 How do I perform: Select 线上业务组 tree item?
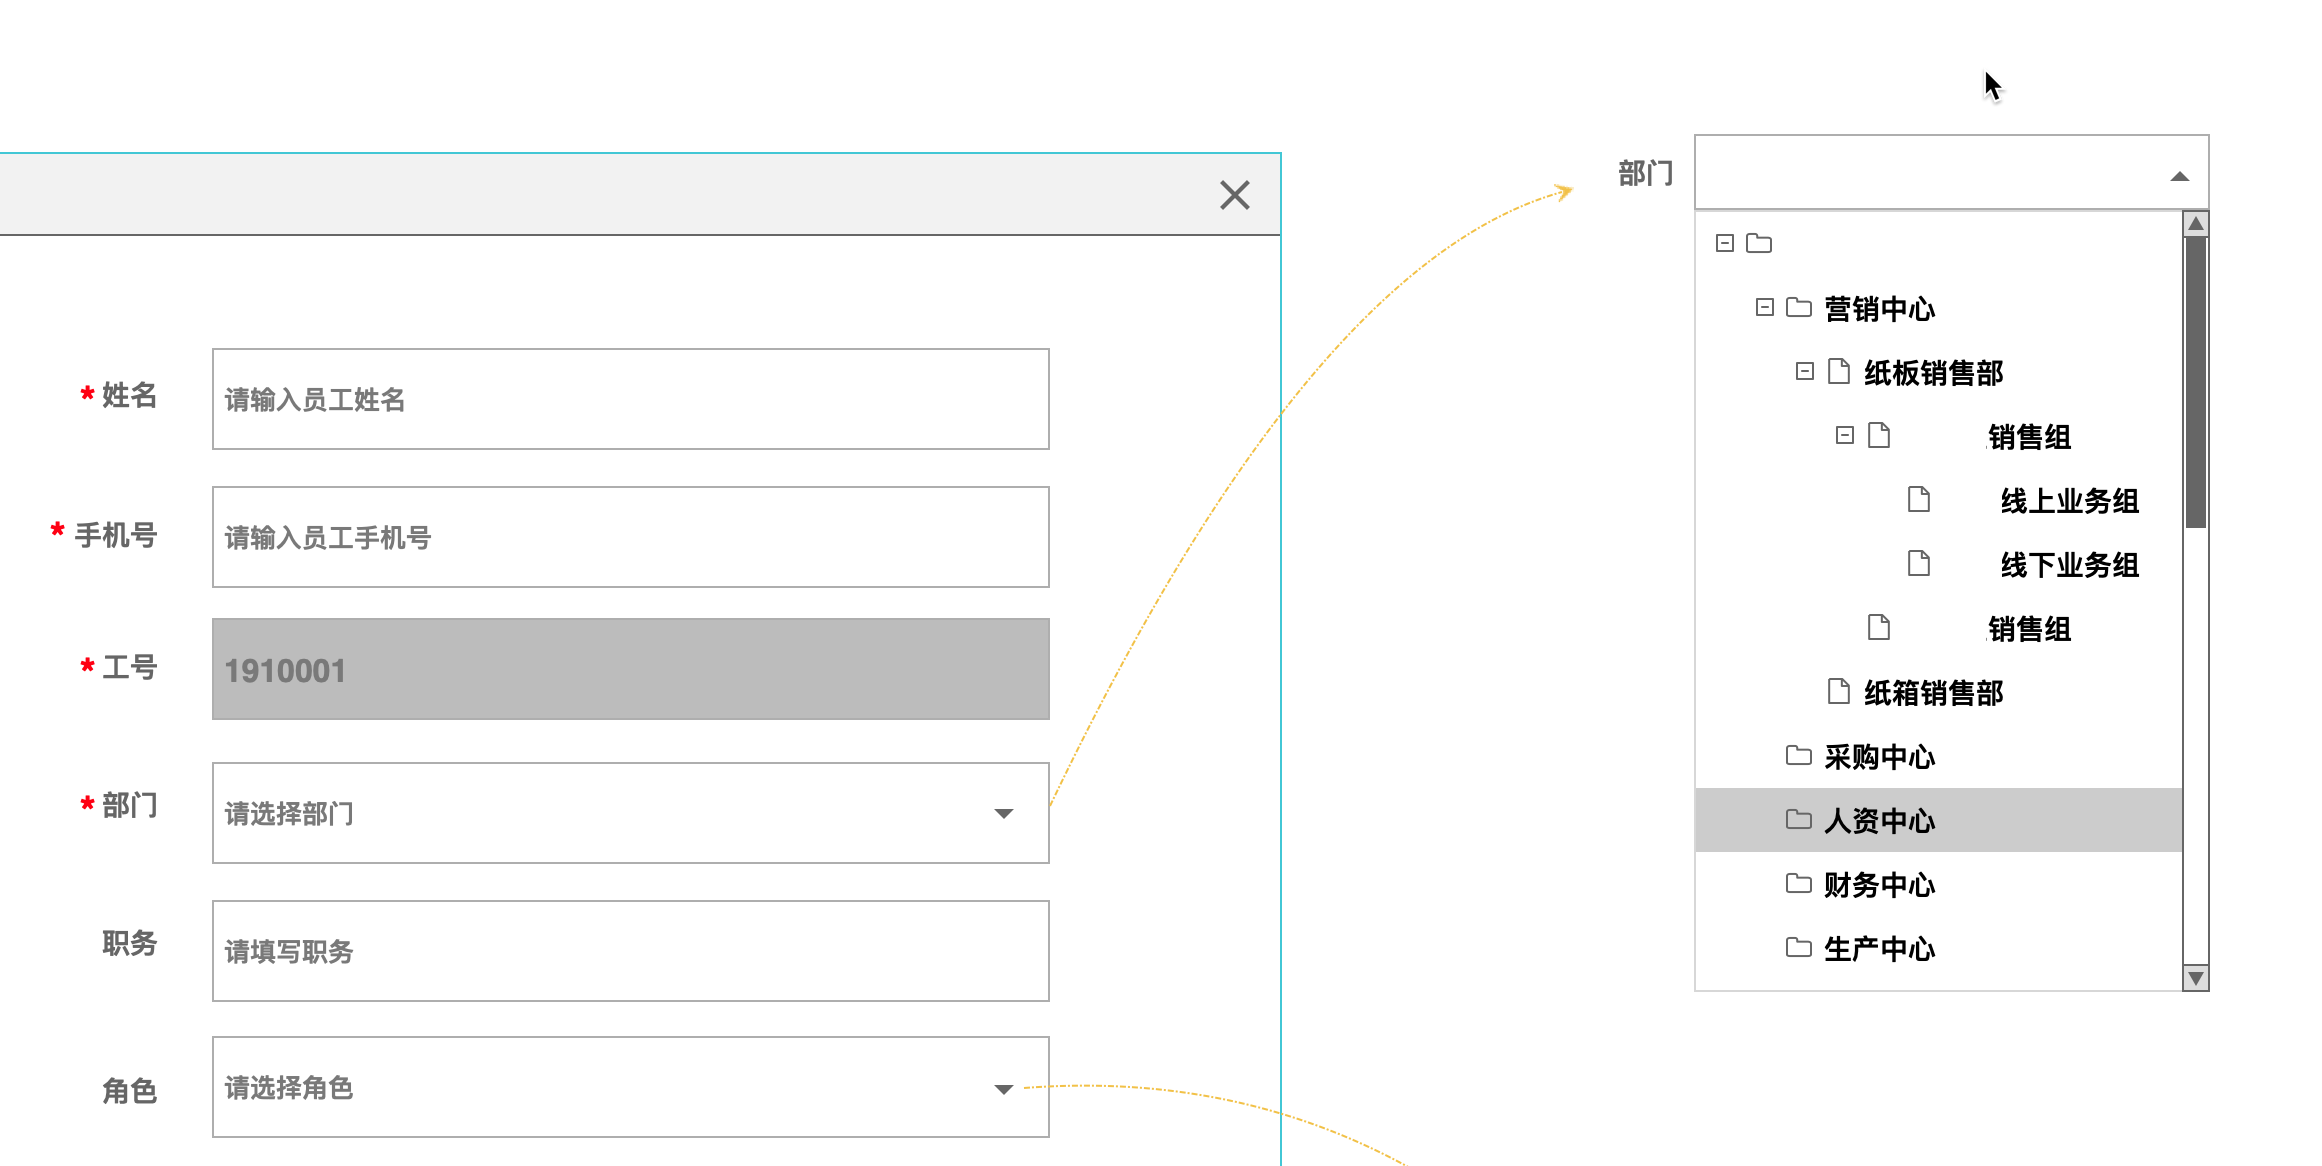click(2068, 500)
